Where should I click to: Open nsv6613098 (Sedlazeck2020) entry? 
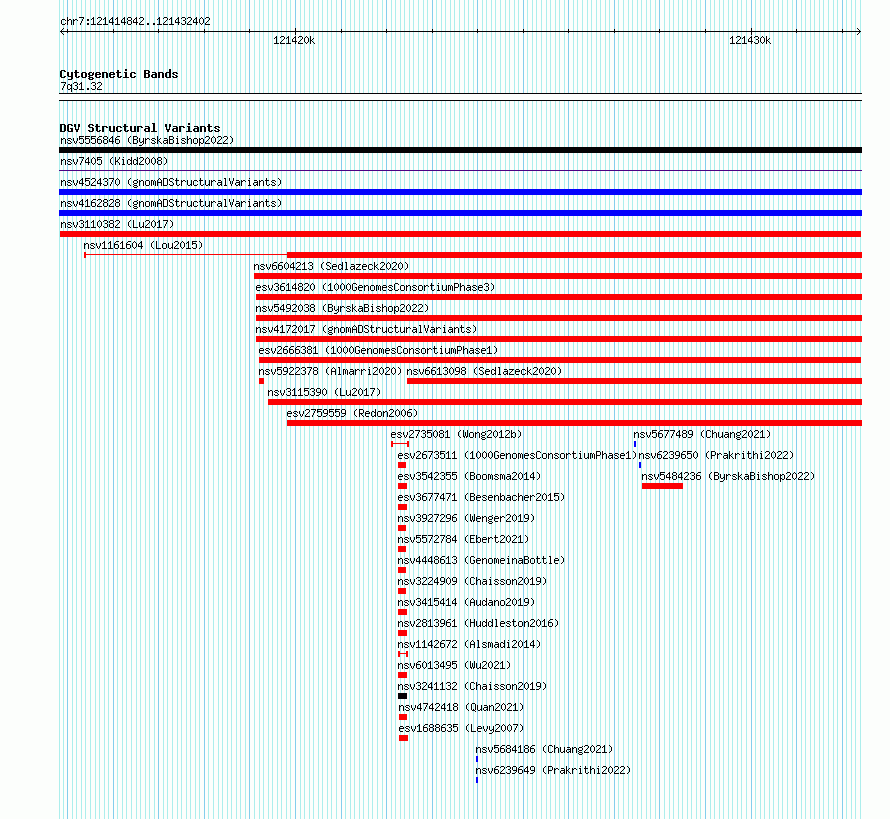(484, 371)
